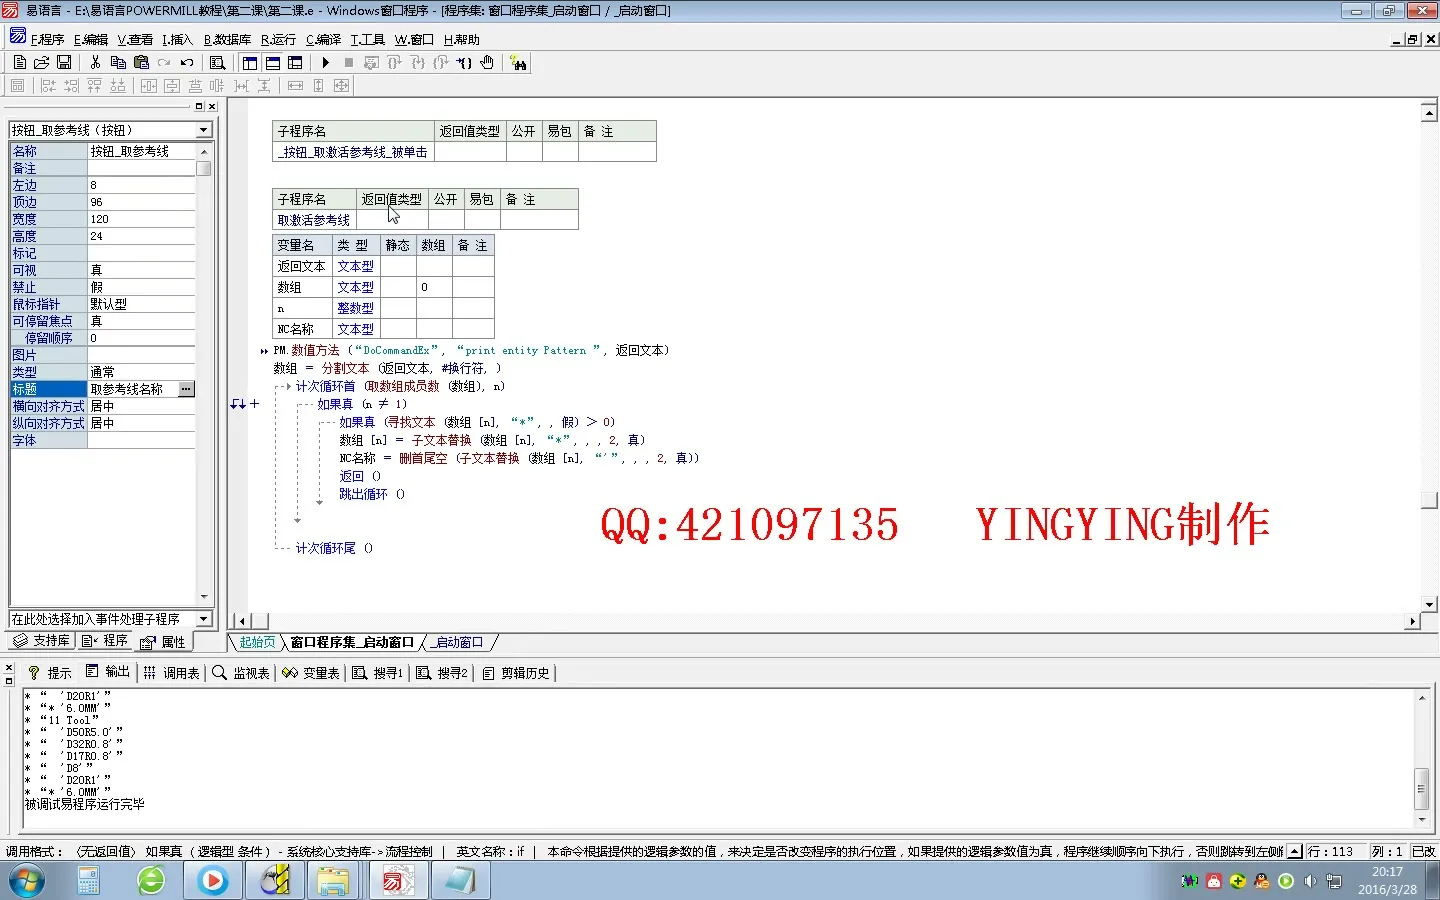Open the component selector dropdown 按钮_取参考线
This screenshot has width=1440, height=900.
coord(204,130)
